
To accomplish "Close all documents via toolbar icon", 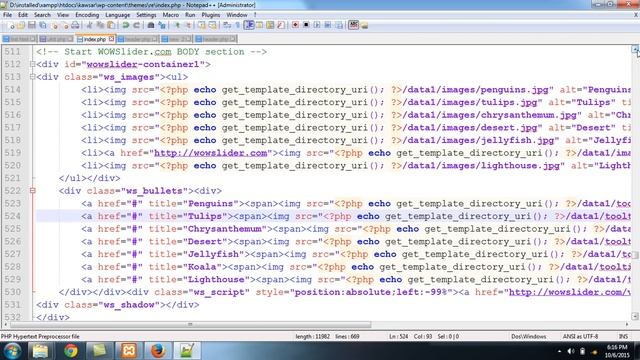I will click(x=65, y=25).
